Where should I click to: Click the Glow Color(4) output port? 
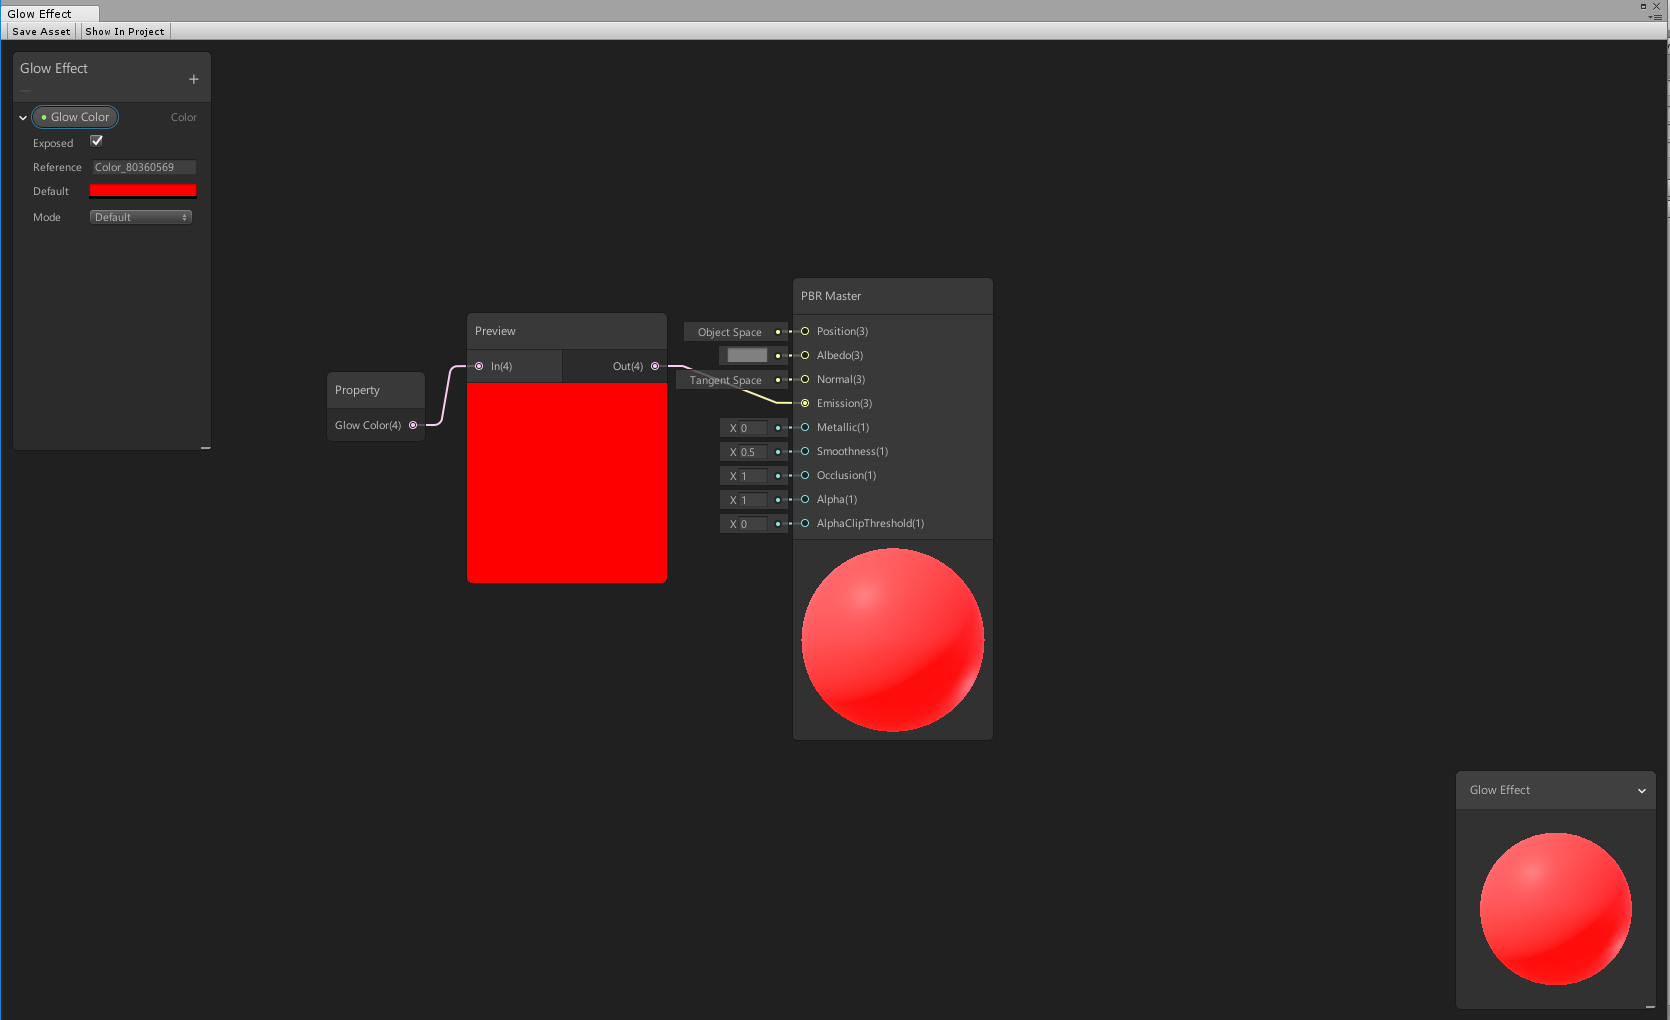pyautogui.click(x=412, y=424)
